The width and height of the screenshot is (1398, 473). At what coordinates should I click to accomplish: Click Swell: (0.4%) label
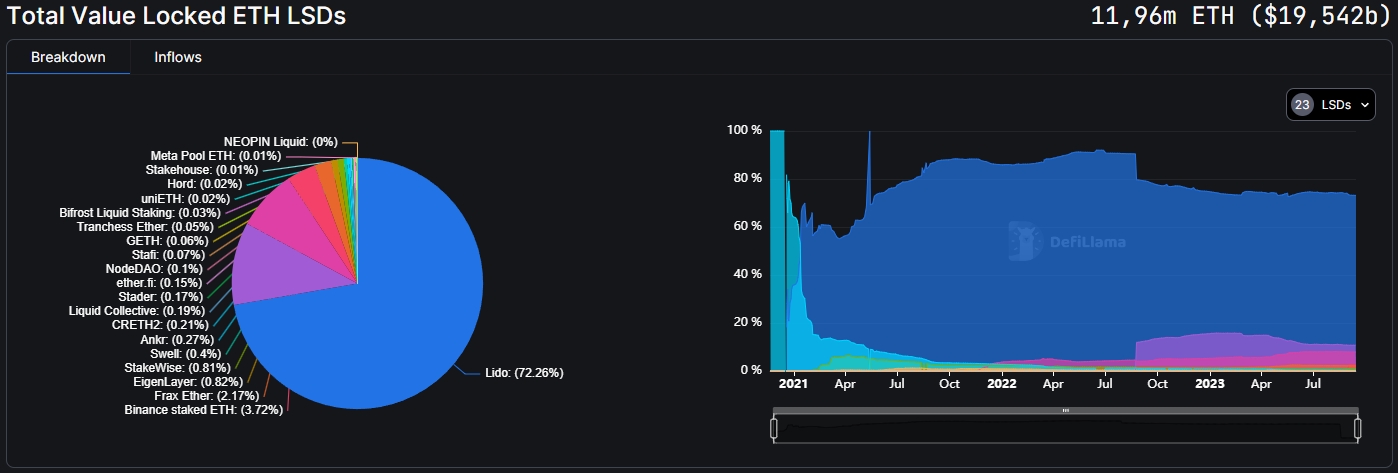pyautogui.click(x=186, y=354)
